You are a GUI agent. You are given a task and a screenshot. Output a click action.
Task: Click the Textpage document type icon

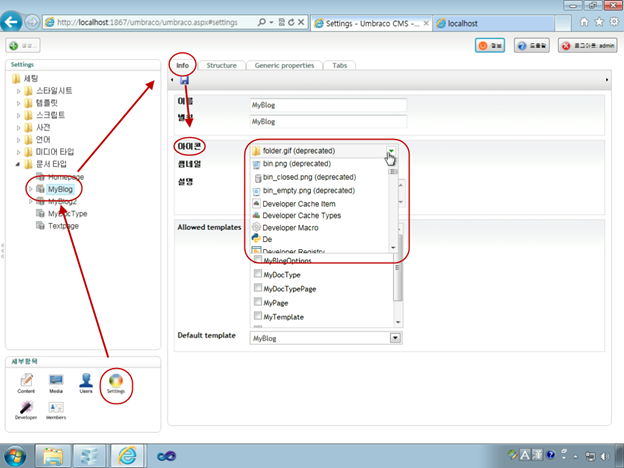(x=40, y=226)
